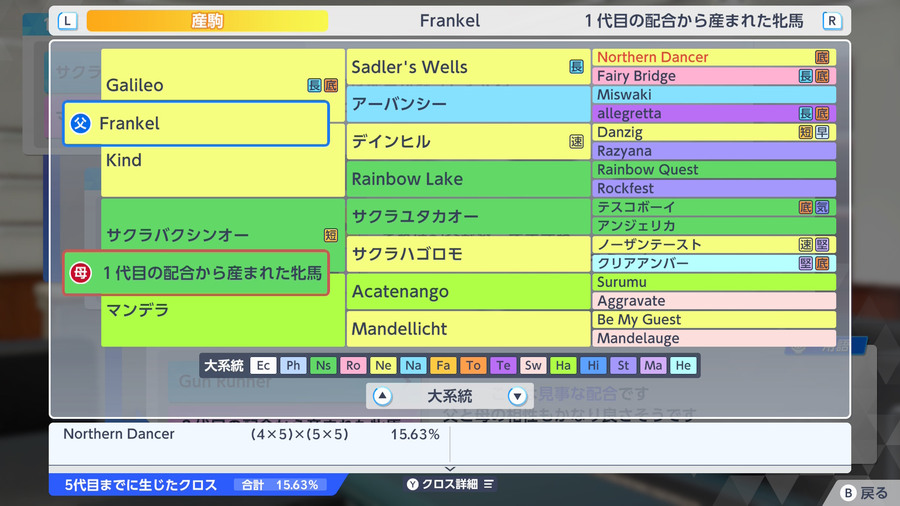This screenshot has height=506, width=900.
Task: Click the Razyana ancestor row
Action: [x=714, y=151]
